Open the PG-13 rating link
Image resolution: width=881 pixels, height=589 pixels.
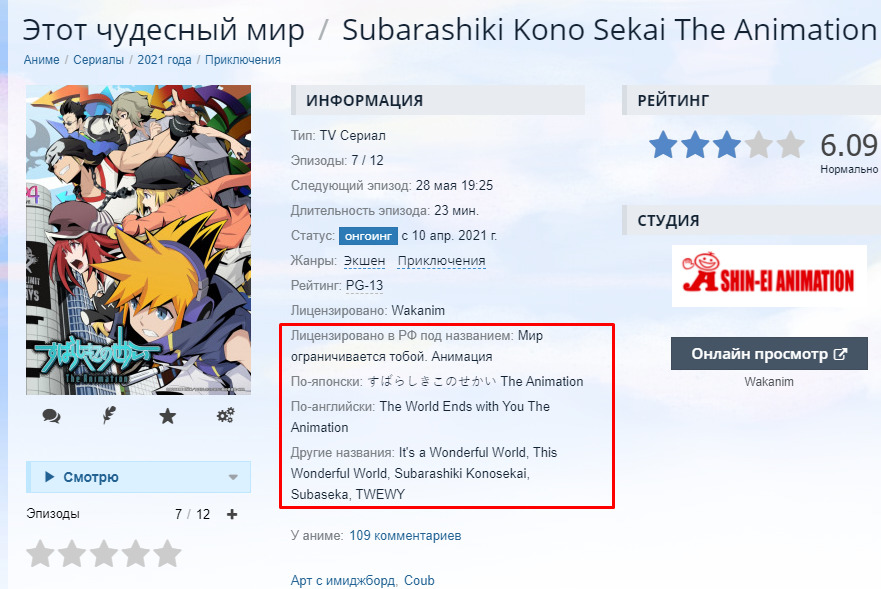(x=364, y=286)
